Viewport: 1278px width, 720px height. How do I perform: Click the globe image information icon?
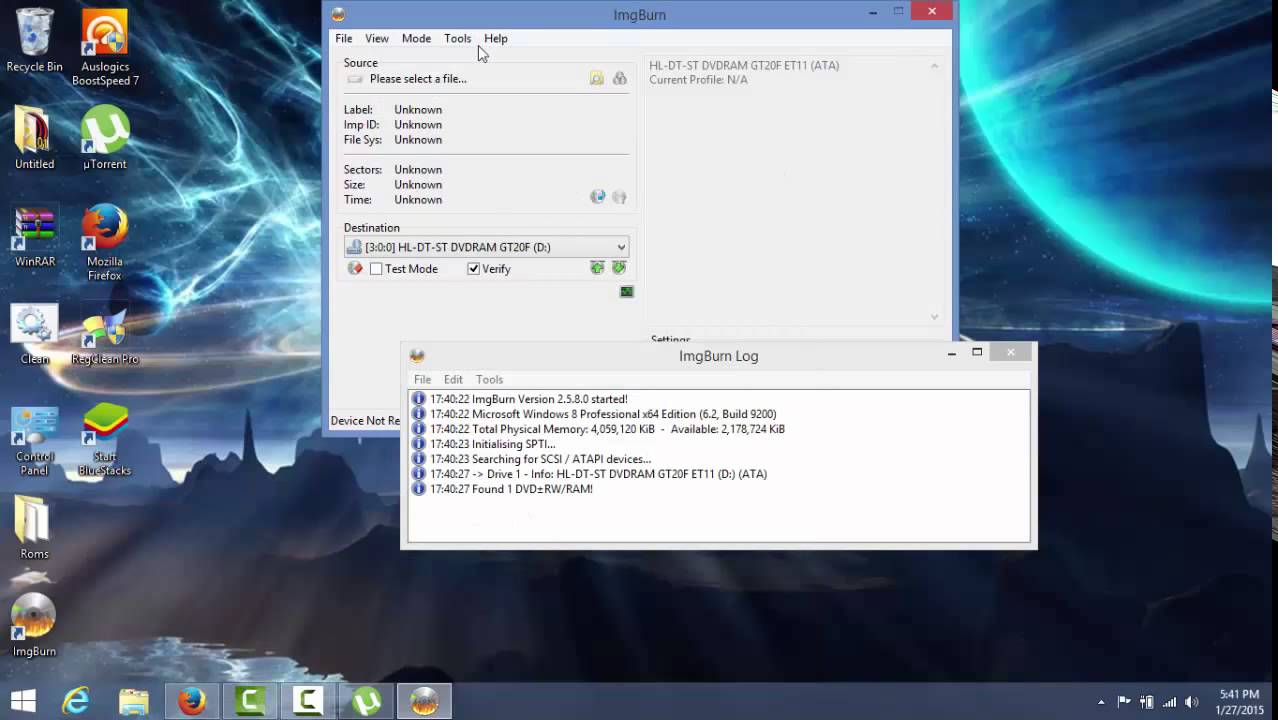(x=597, y=198)
